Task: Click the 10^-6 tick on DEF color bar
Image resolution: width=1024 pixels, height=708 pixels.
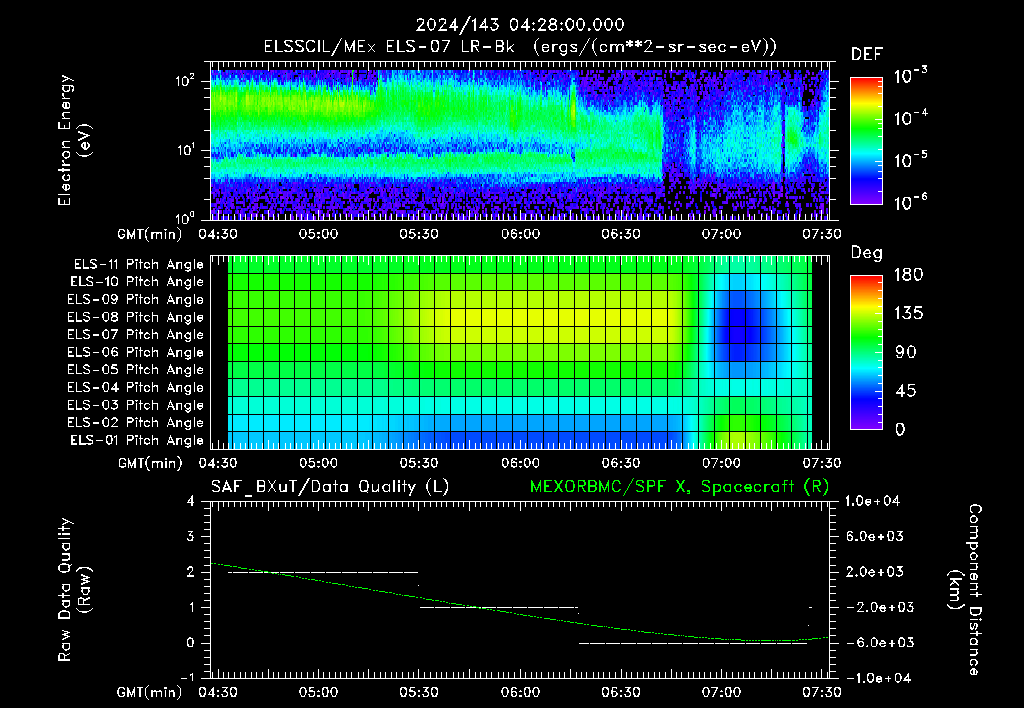Action: coord(910,202)
